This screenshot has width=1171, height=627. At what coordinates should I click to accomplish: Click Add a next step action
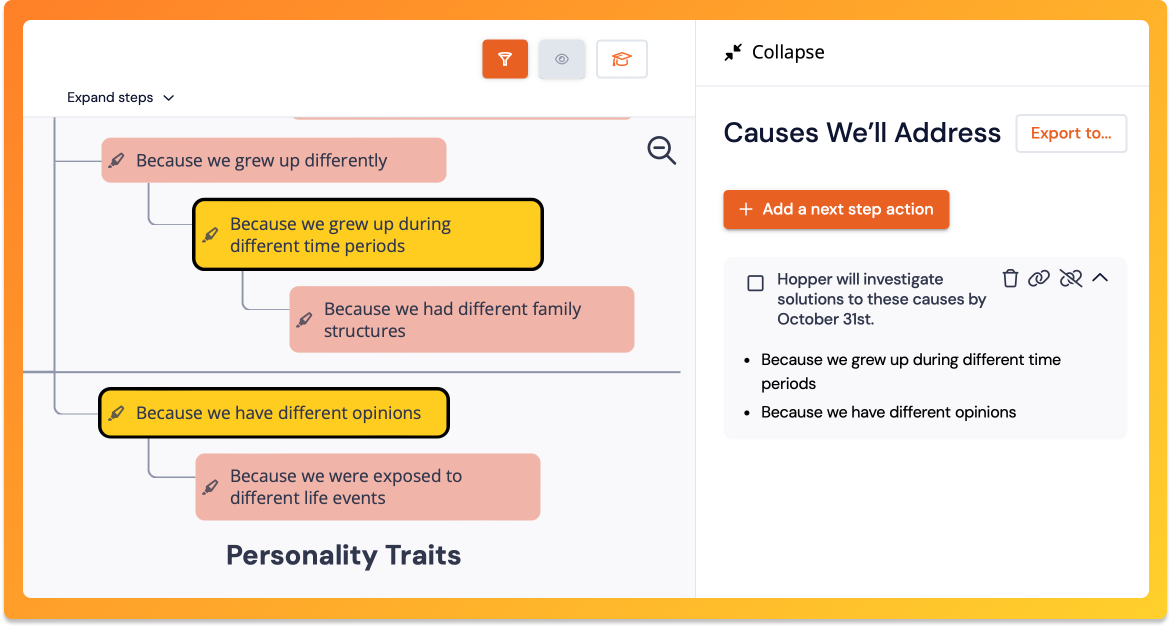point(836,210)
